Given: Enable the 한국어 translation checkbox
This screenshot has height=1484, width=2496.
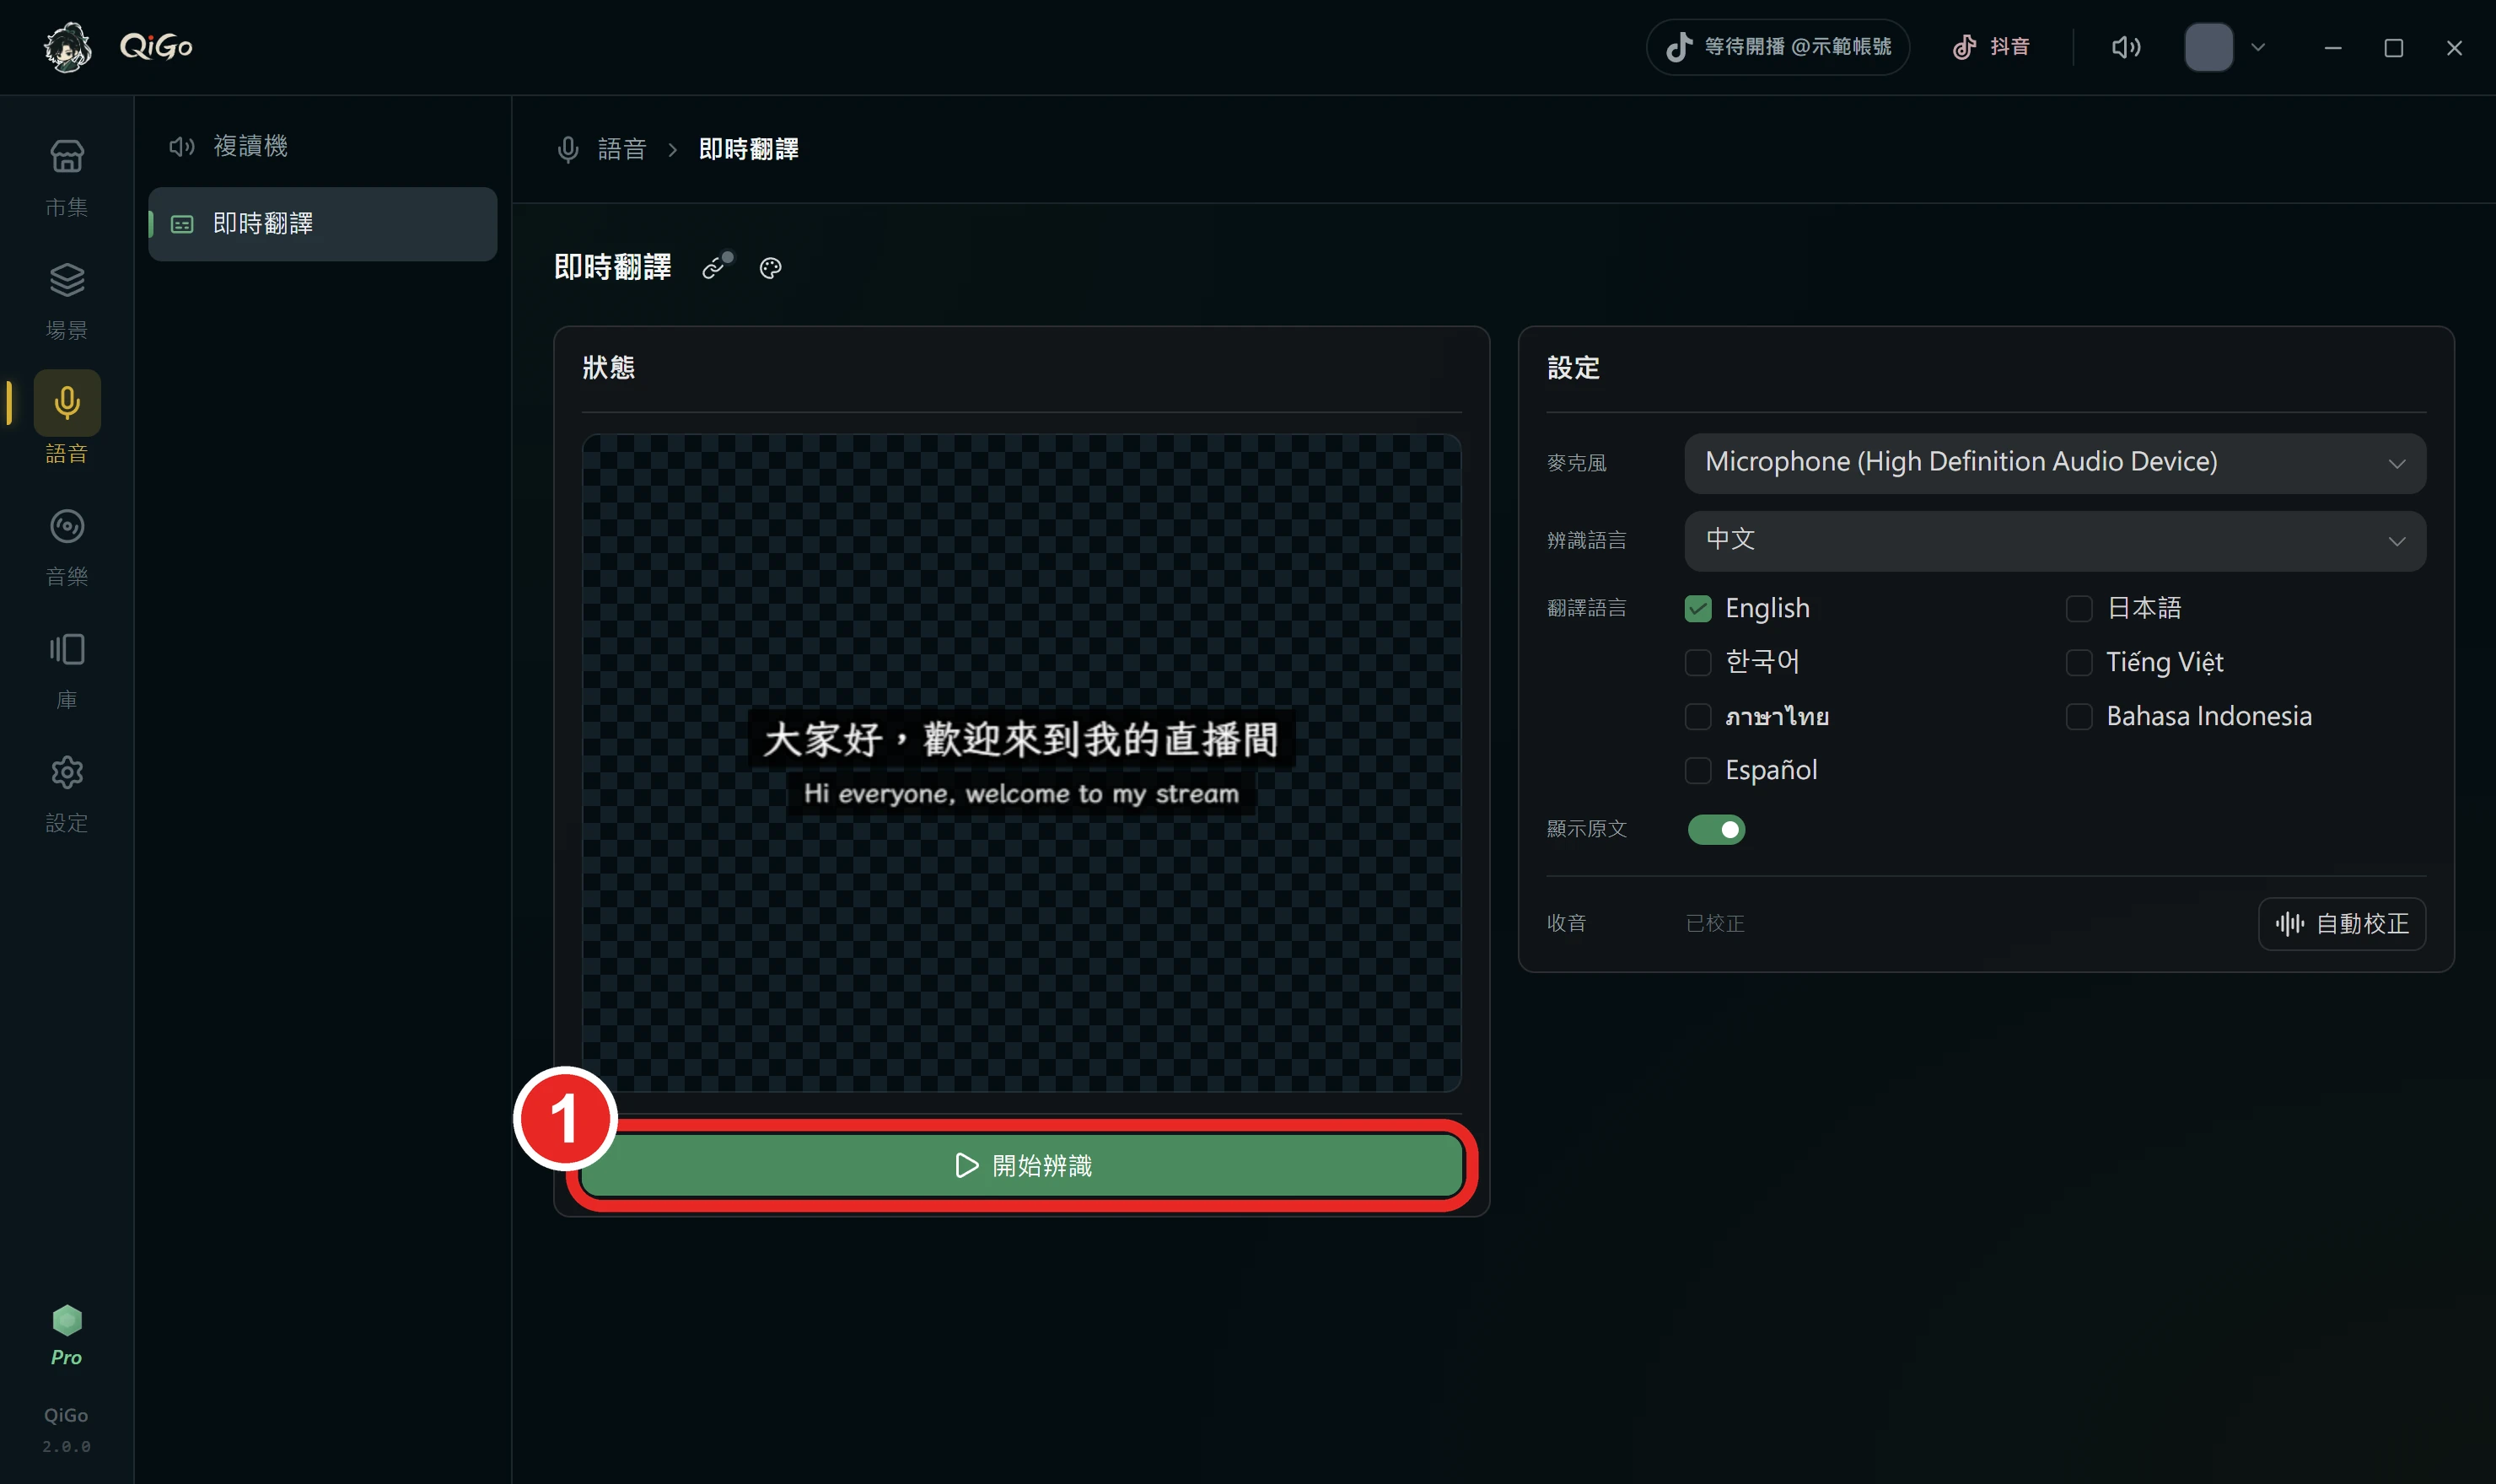Looking at the screenshot, I should pos(1698,662).
